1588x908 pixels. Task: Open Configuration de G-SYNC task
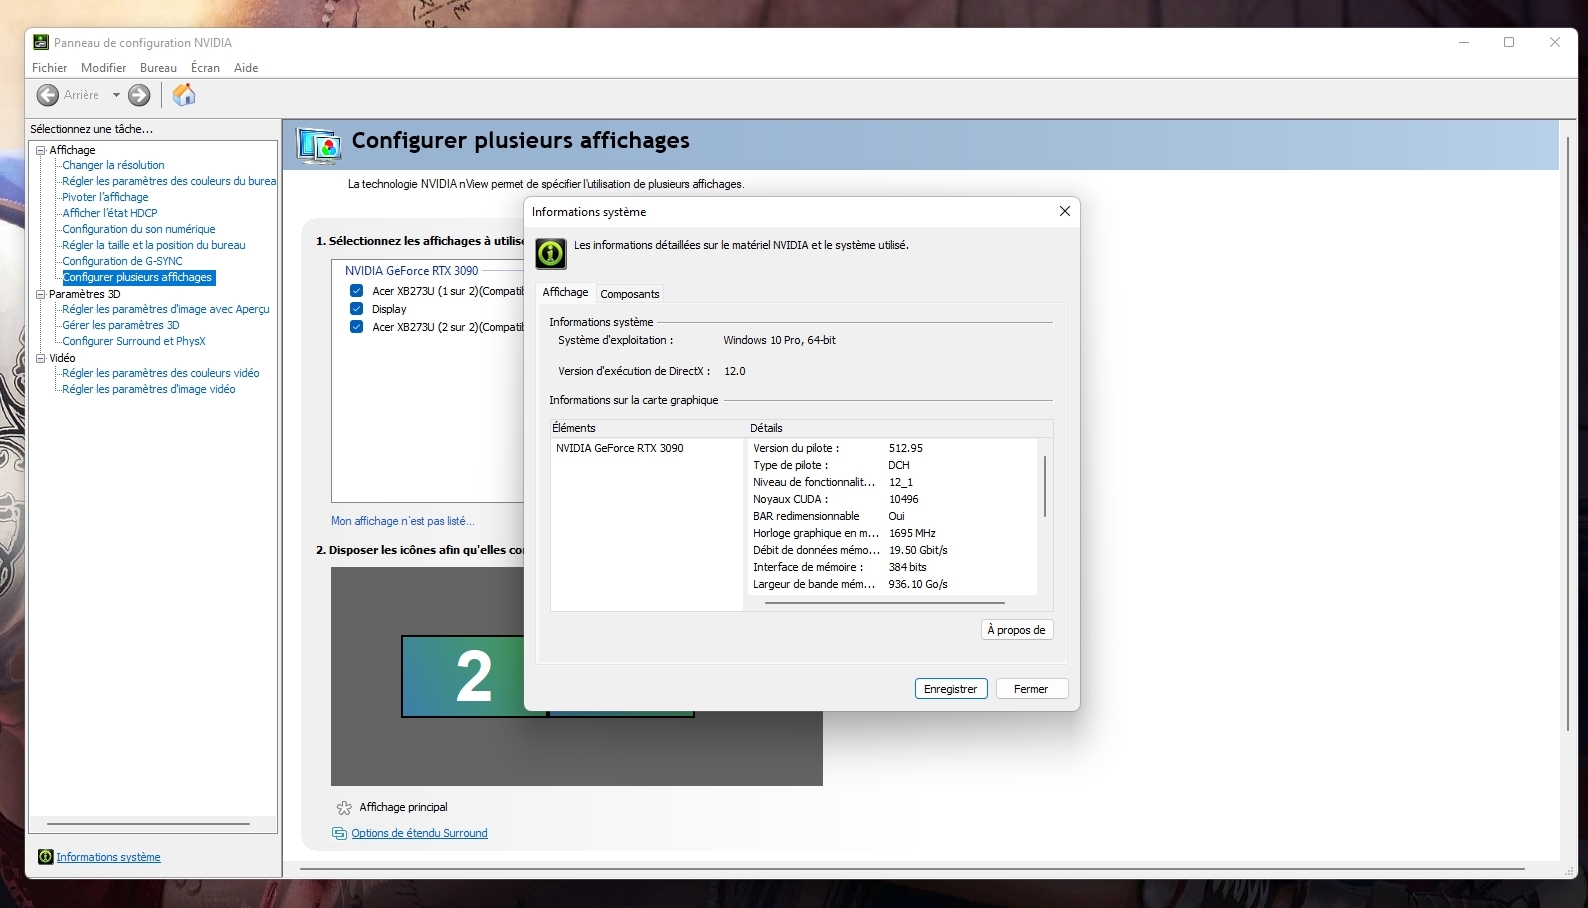[122, 261]
